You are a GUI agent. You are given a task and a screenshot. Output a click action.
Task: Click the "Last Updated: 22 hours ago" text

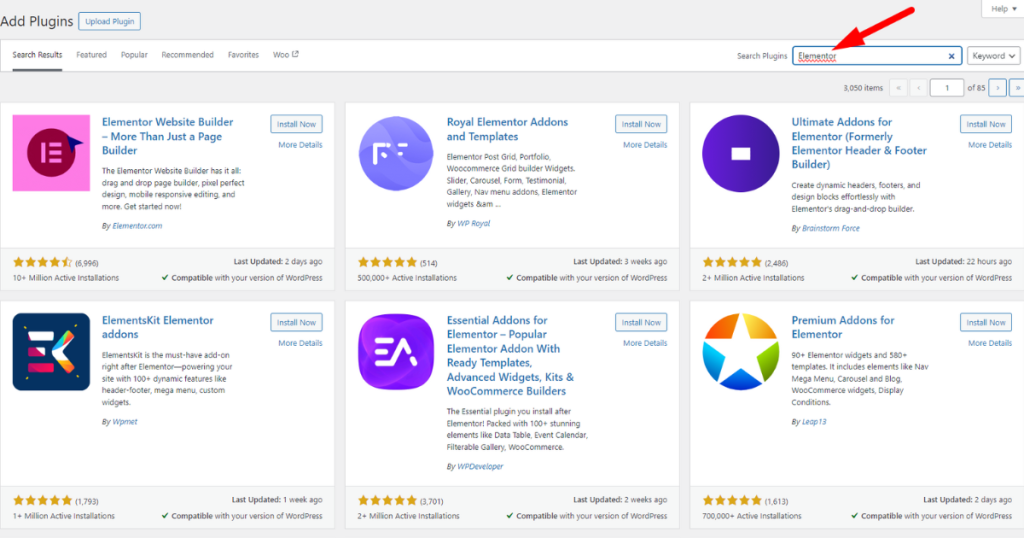(963, 262)
